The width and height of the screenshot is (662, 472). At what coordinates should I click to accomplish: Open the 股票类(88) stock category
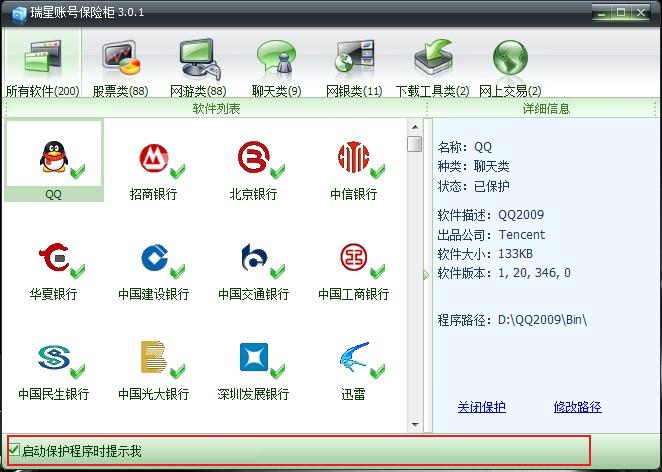[121, 69]
